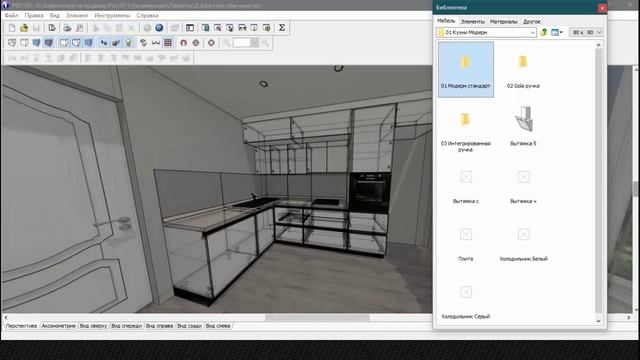
Task: Click the blue globe icon in top toolbar
Action: [159, 28]
